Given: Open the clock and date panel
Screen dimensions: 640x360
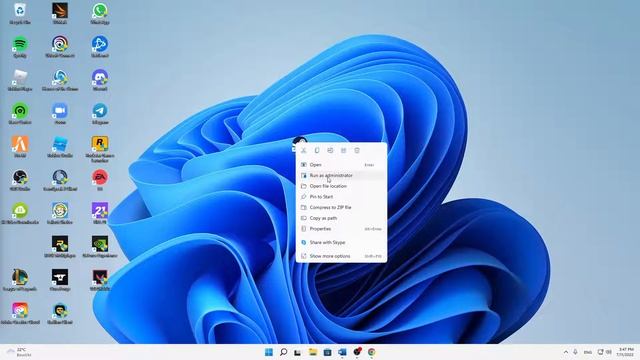Looking at the screenshot, I should tap(626, 352).
